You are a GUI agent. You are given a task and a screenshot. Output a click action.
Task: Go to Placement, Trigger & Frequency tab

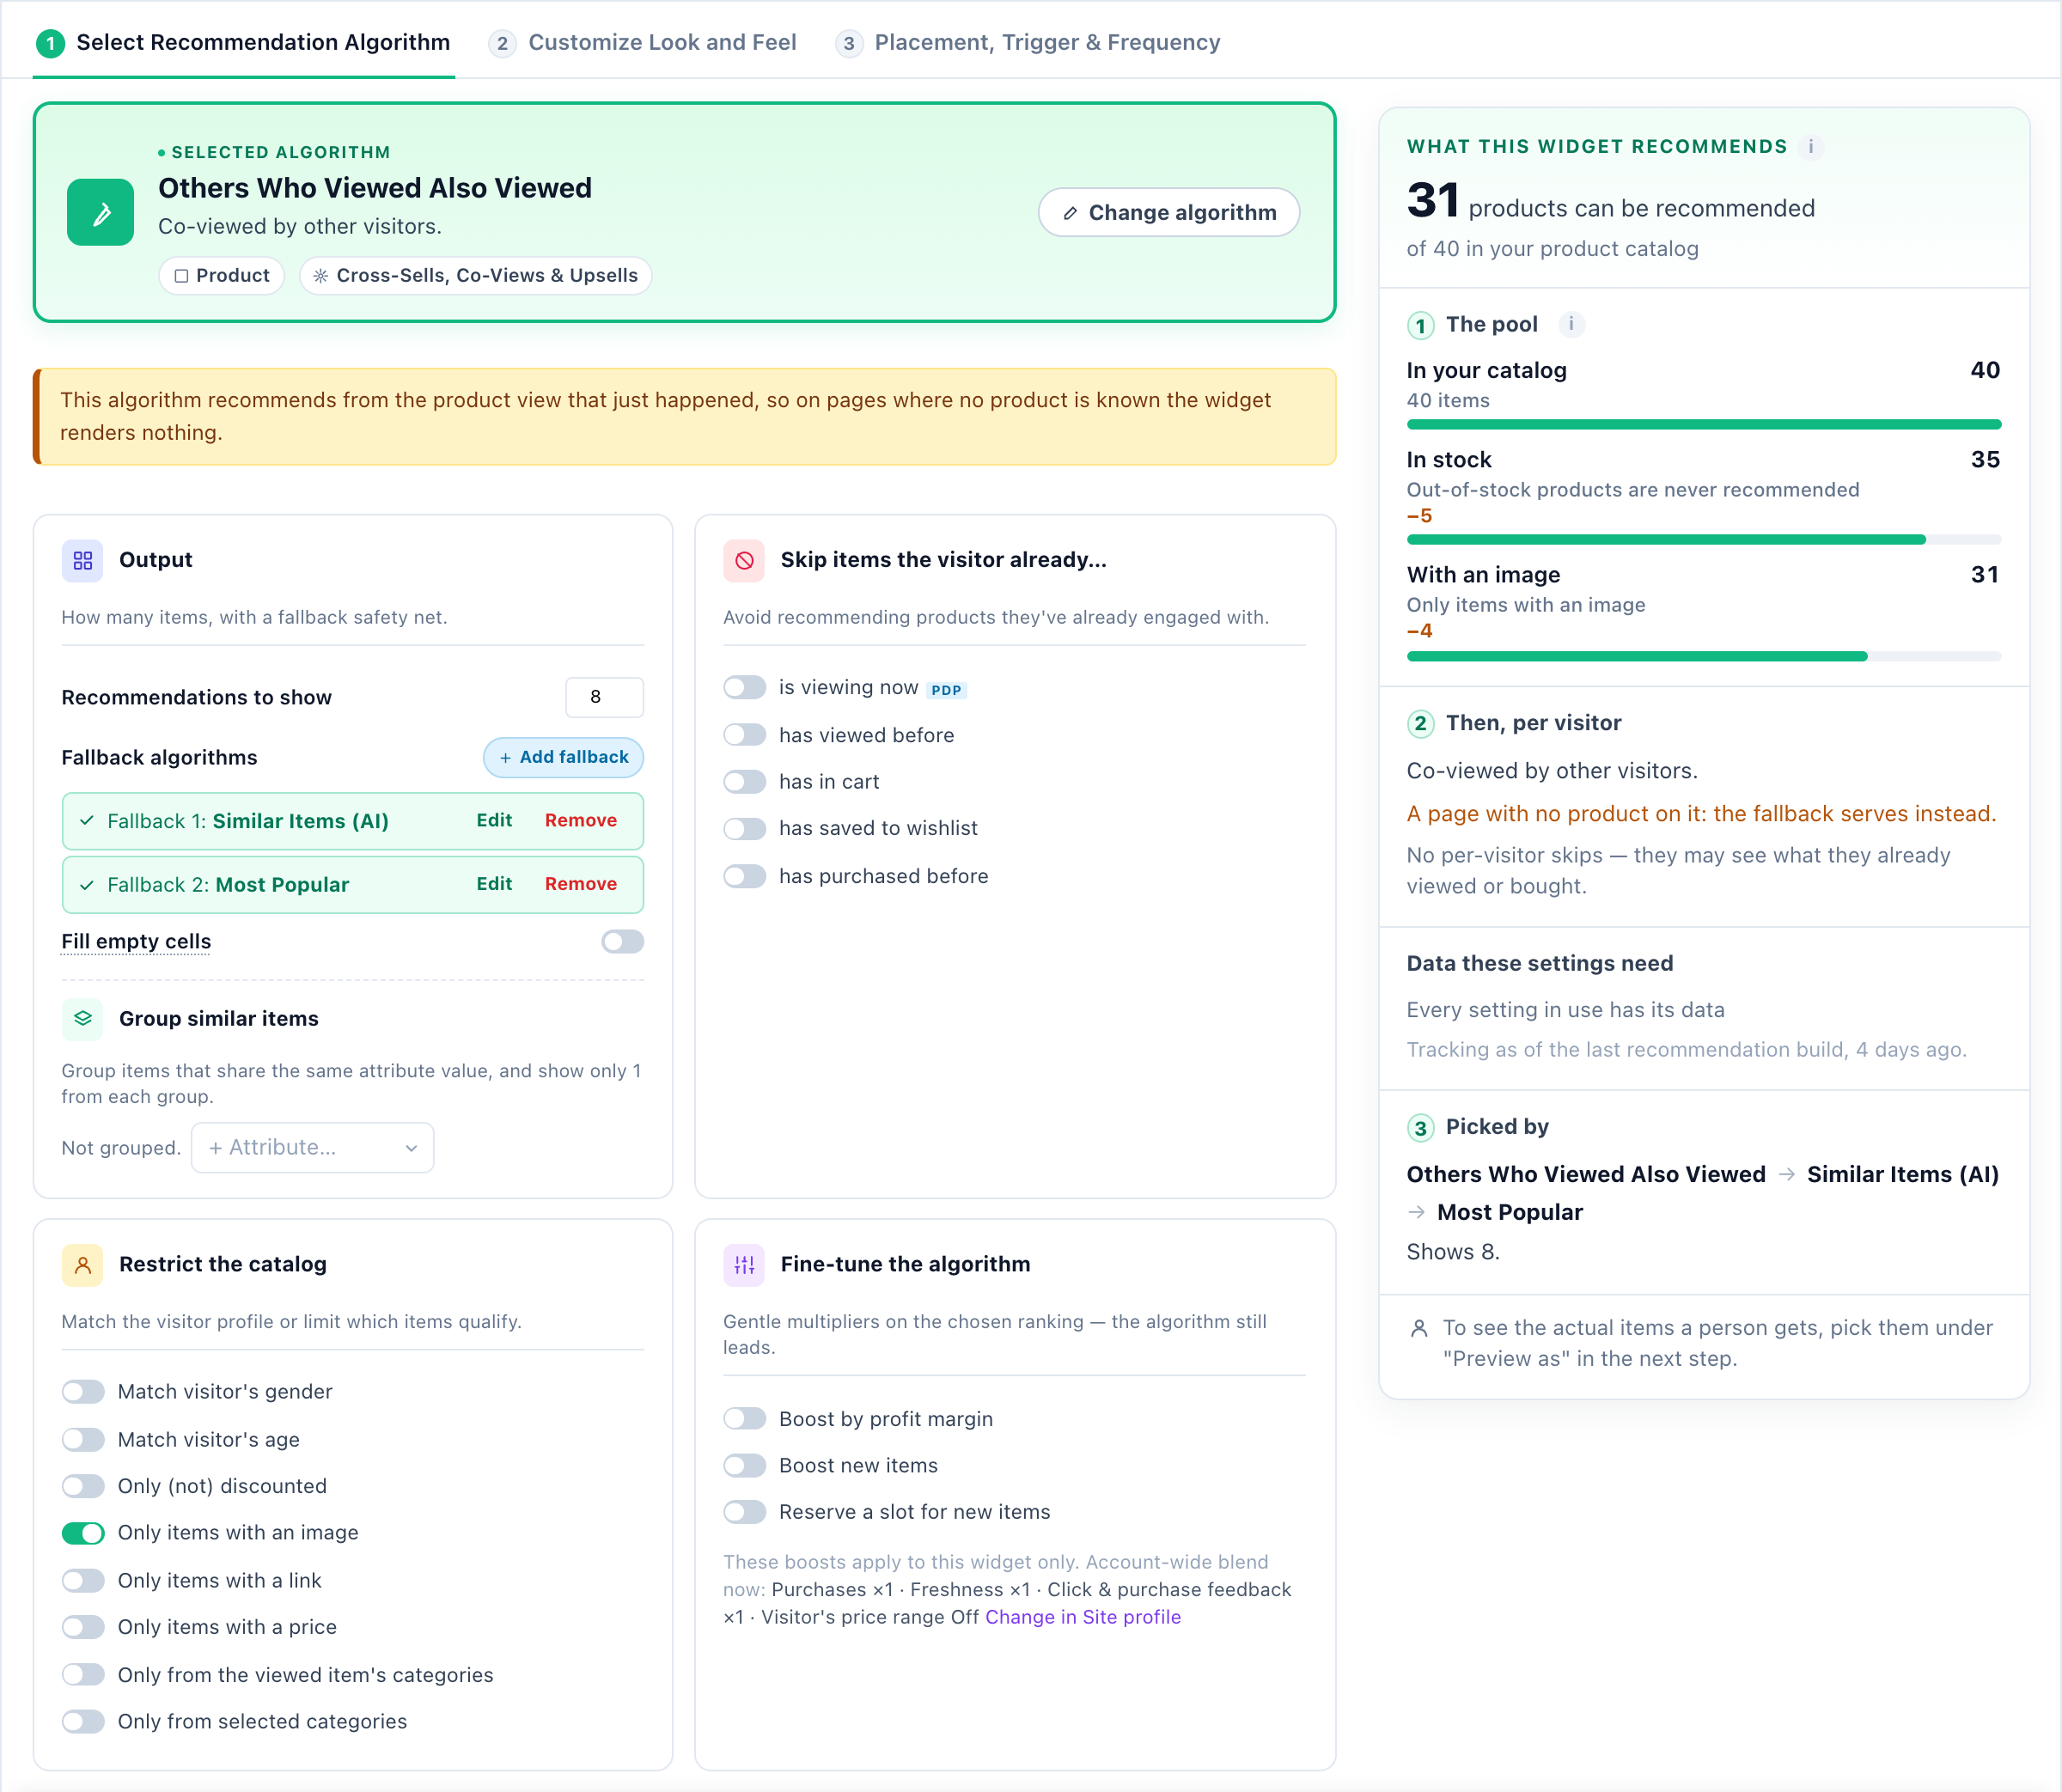[x=1029, y=42]
